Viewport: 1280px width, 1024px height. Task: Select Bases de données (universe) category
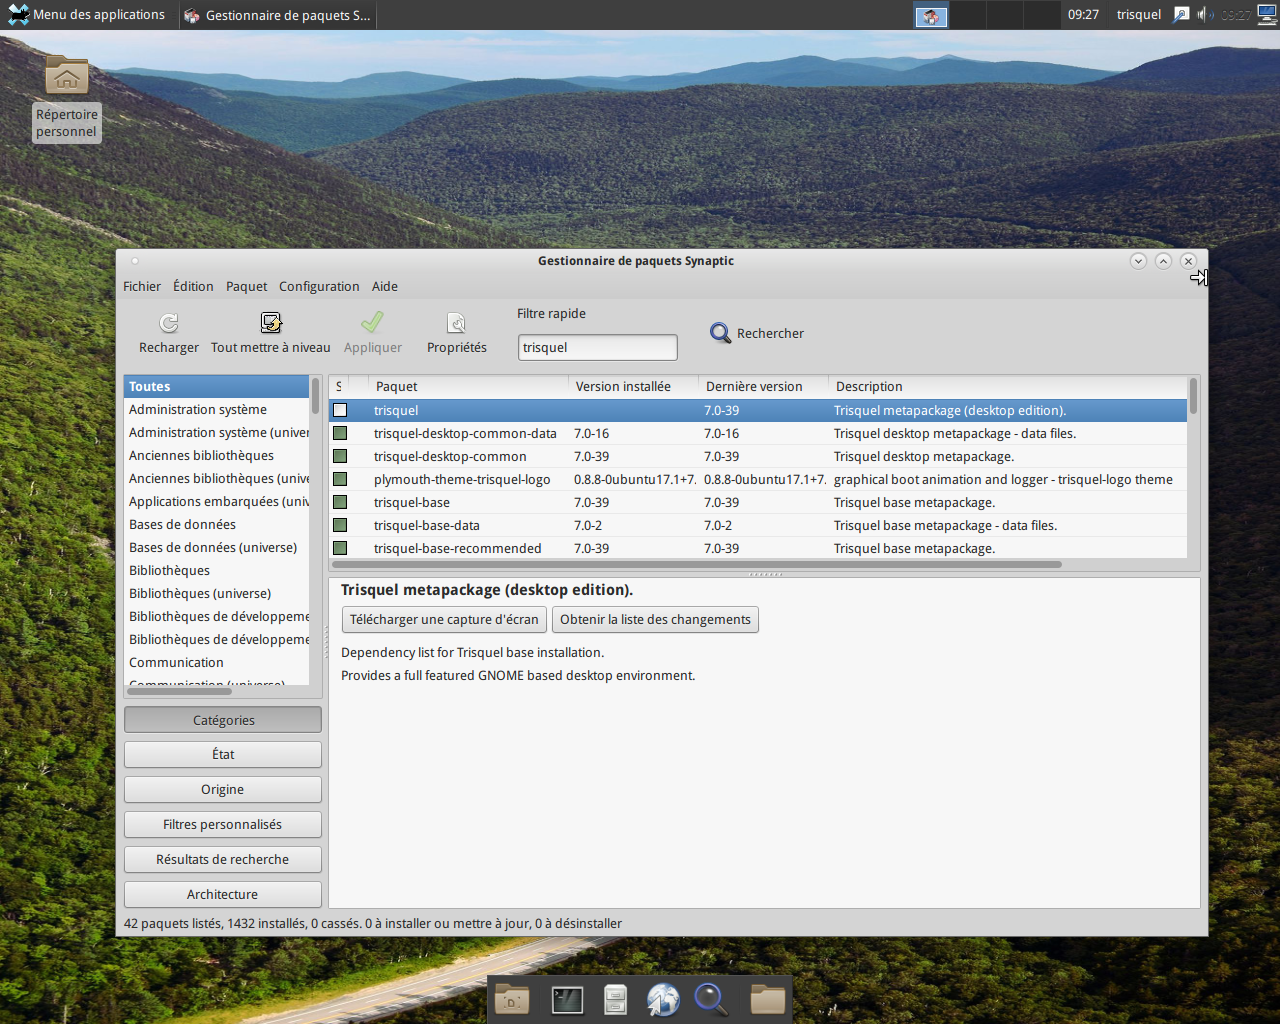coord(217,548)
